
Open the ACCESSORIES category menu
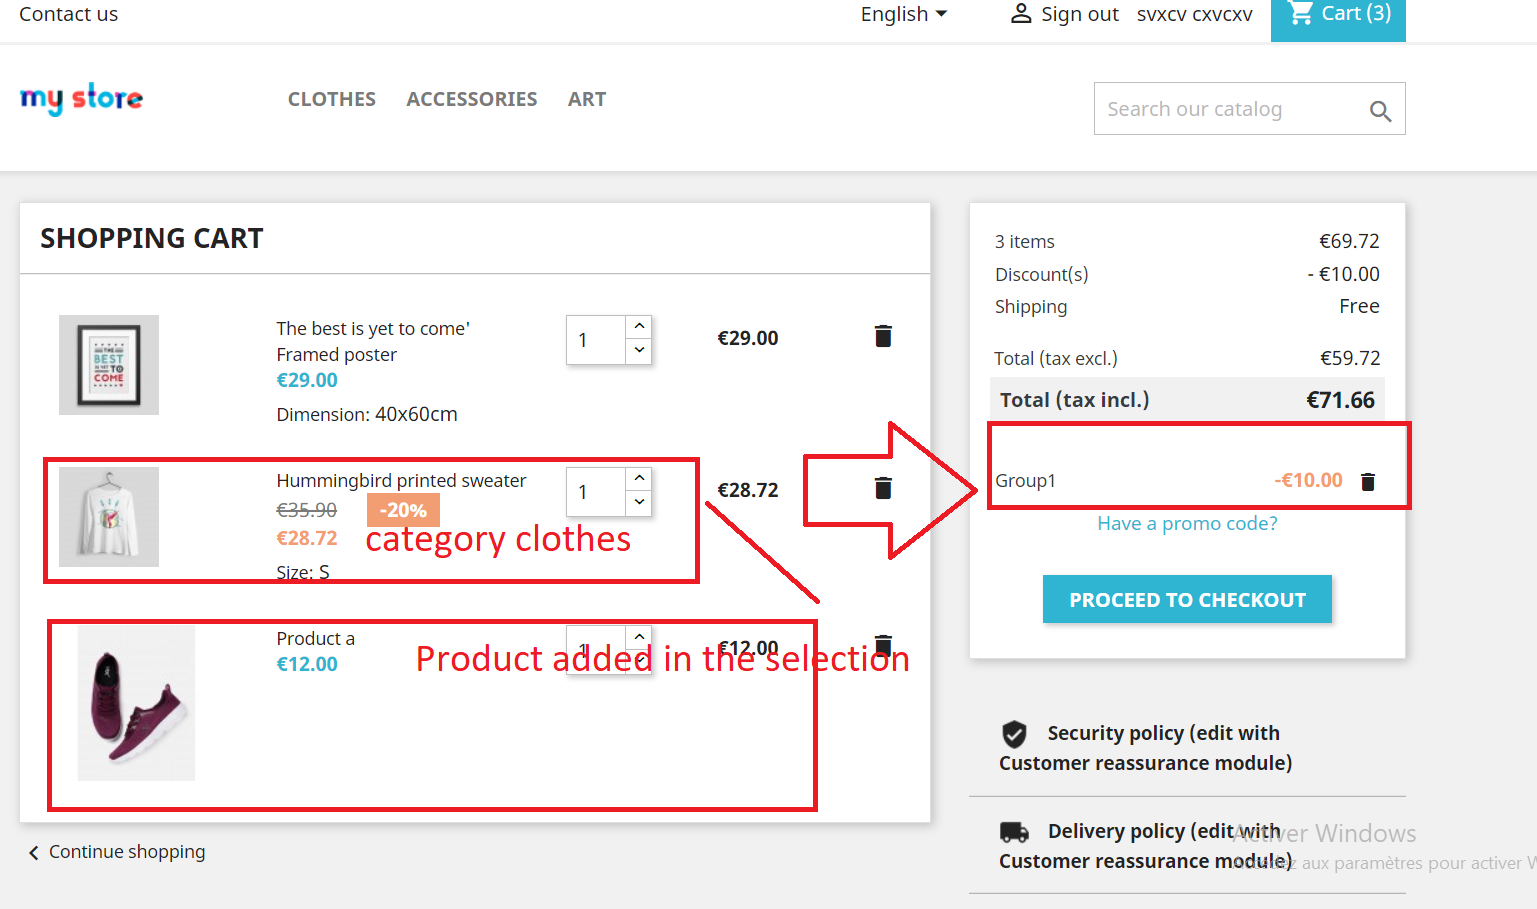[x=472, y=99]
